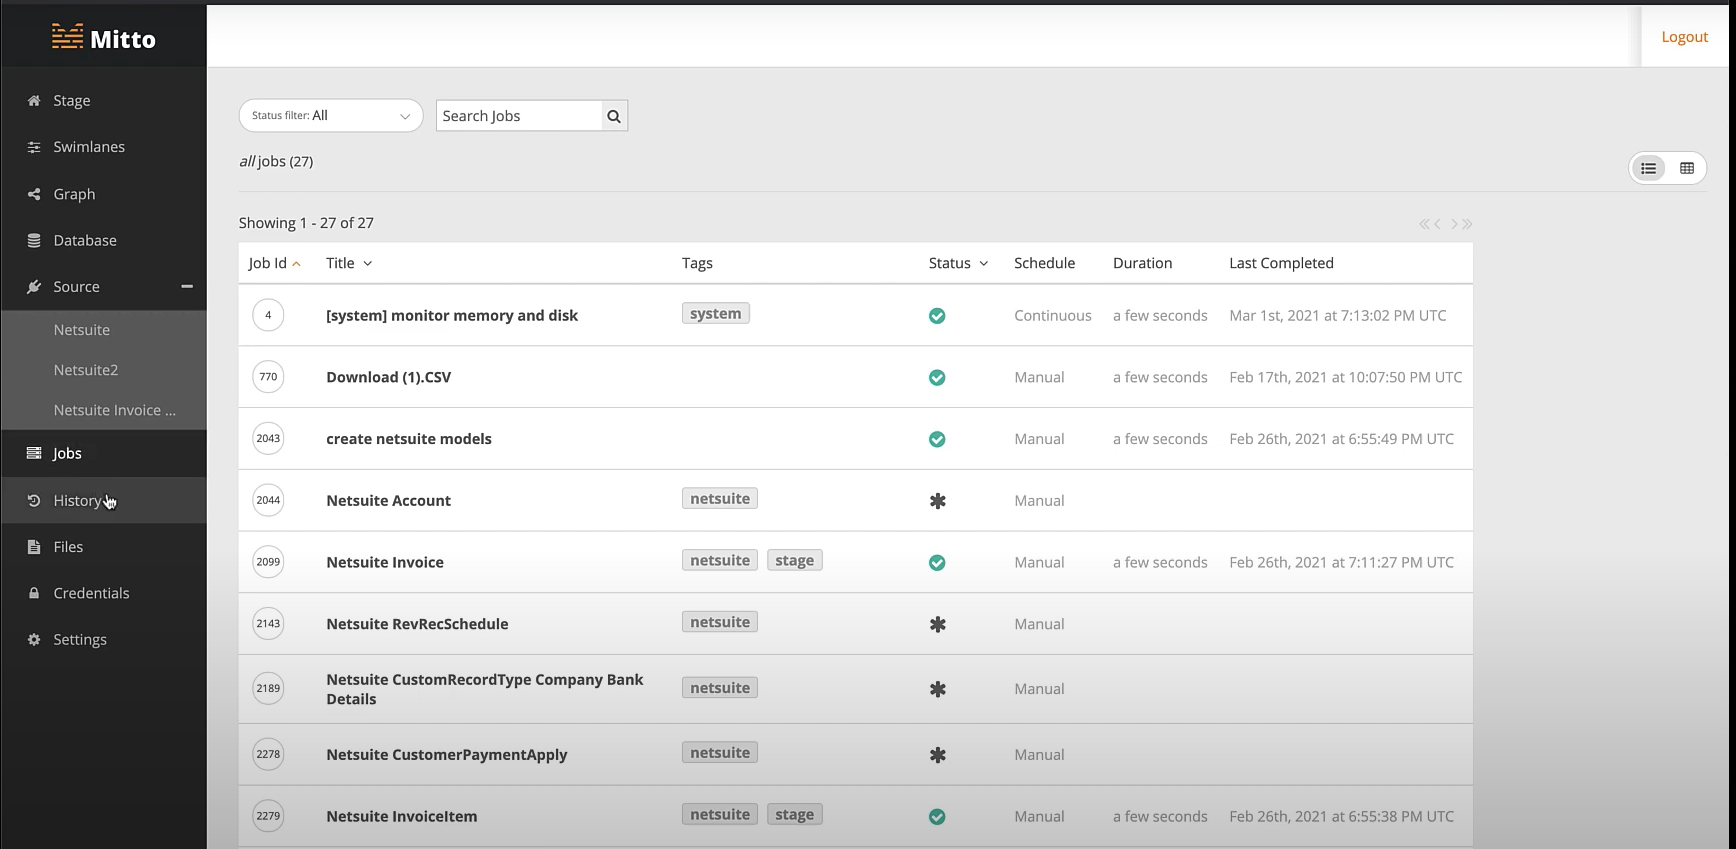Click asterisk status icon for Netsuite Account
Image resolution: width=1736 pixels, height=849 pixels.
(x=938, y=501)
